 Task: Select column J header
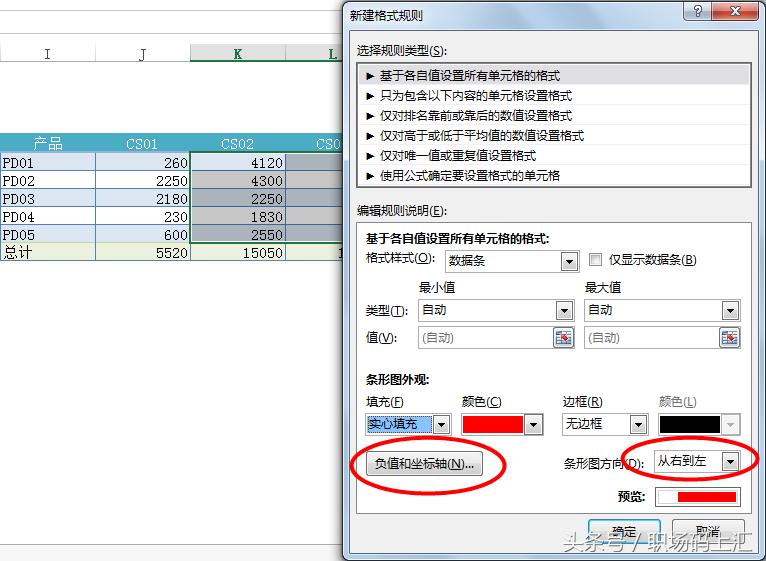[x=143, y=53]
